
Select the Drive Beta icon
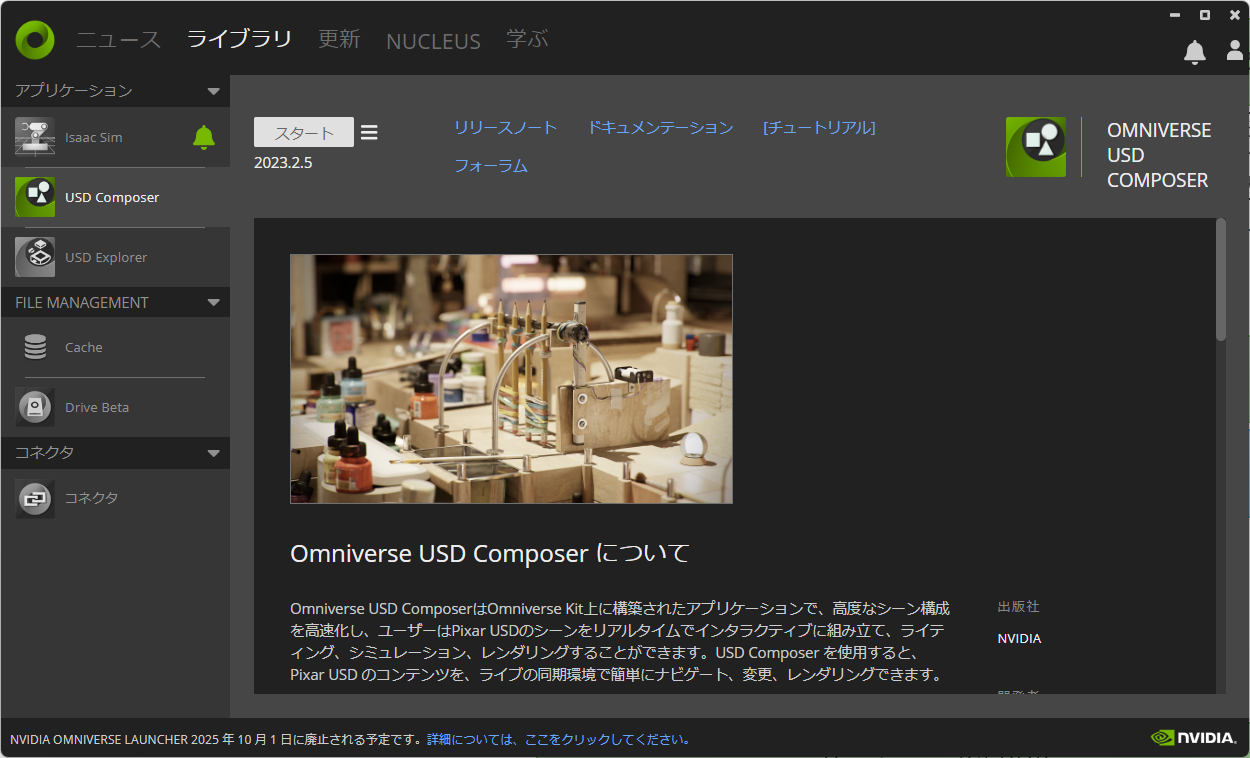(35, 407)
